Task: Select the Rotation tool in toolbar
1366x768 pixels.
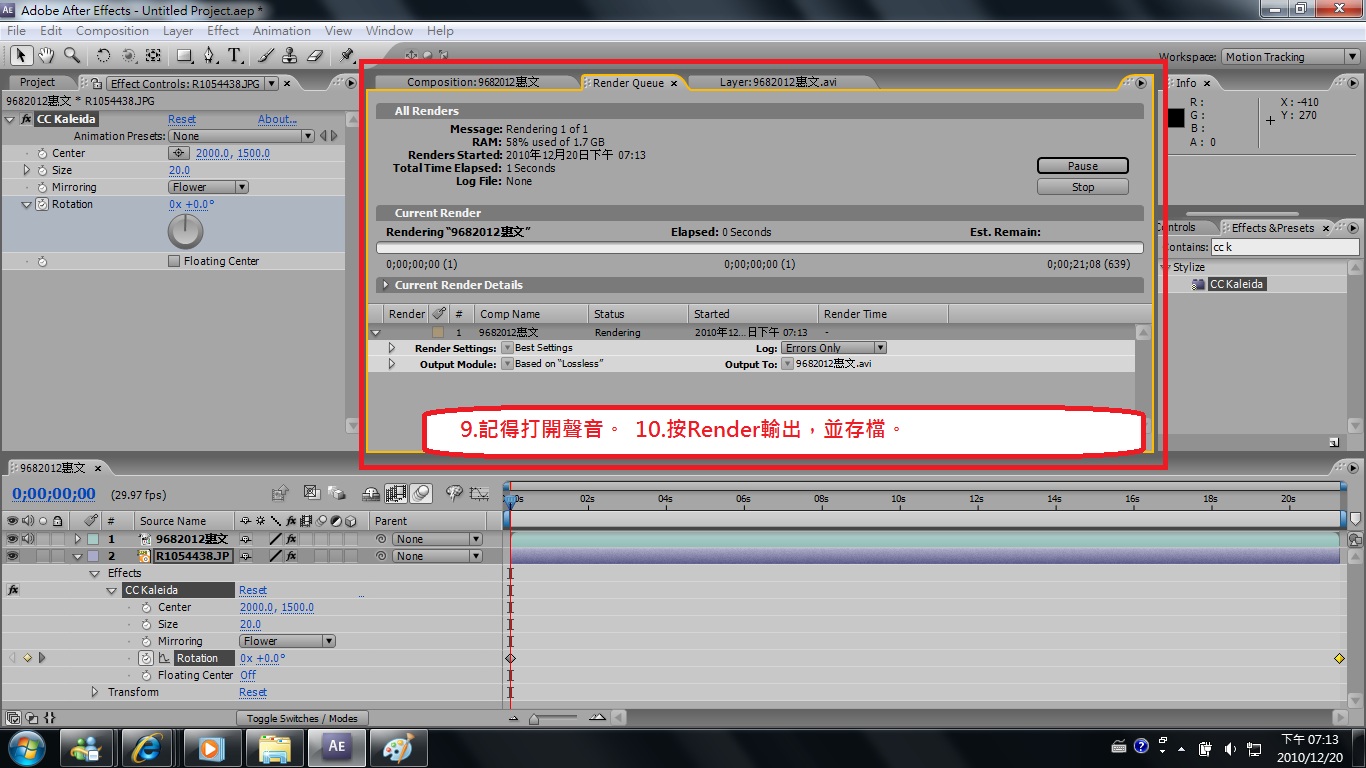Action: tap(103, 56)
